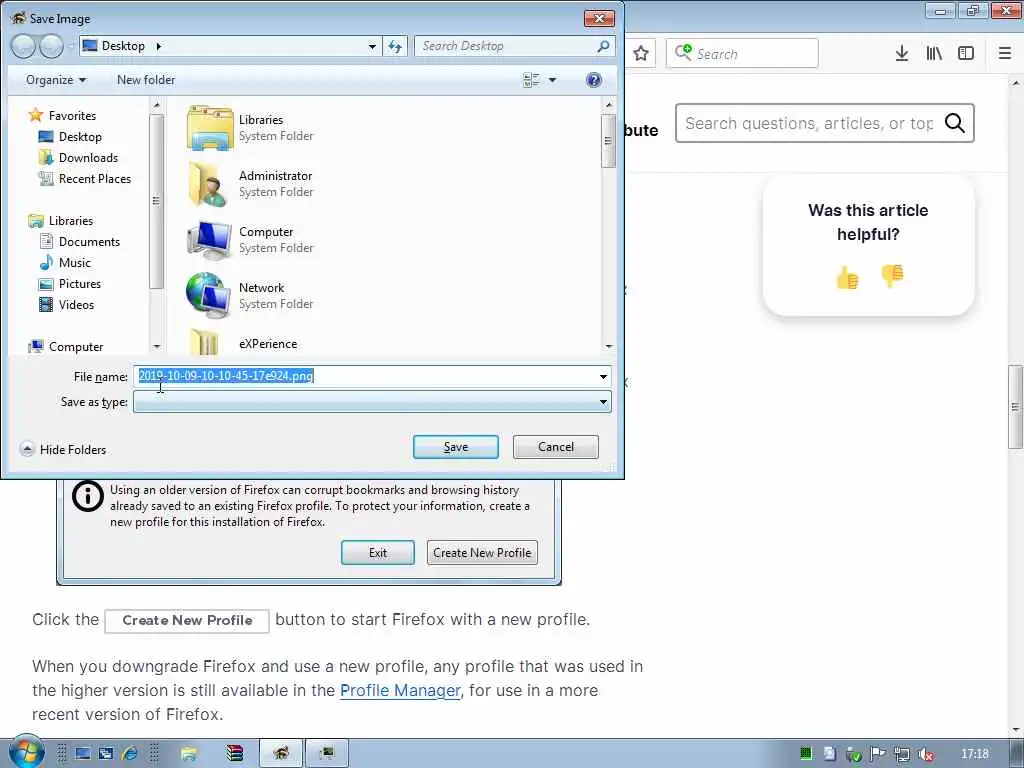Bookmark this page with the star icon

click(x=641, y=54)
